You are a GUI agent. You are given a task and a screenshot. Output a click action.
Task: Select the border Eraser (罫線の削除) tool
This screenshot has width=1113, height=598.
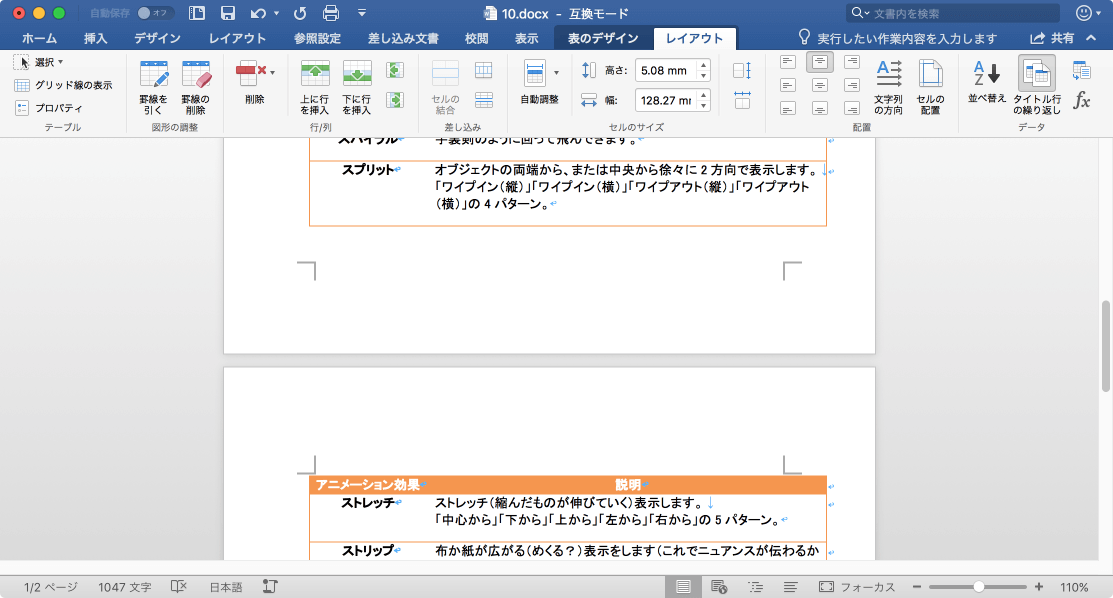196,87
